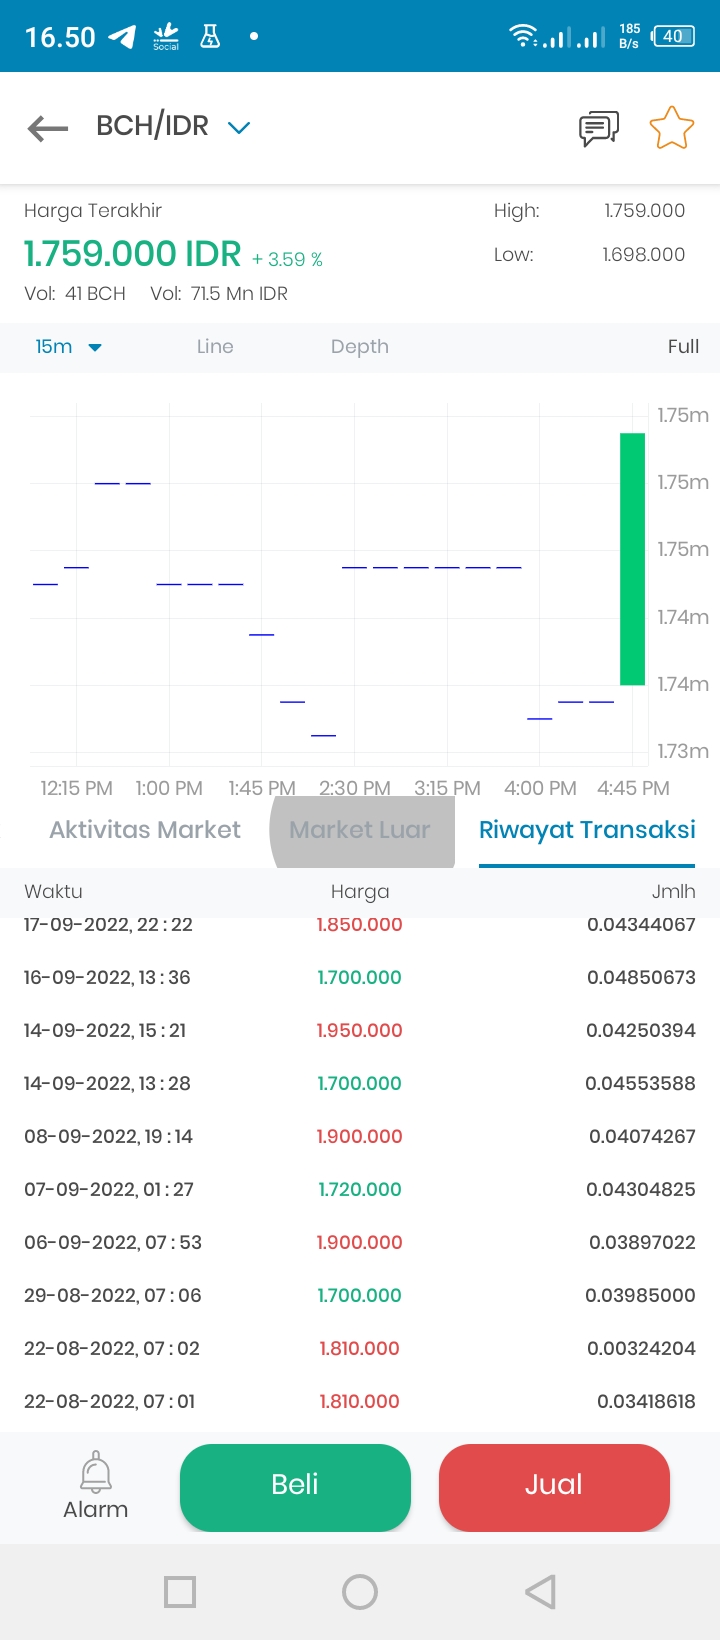Tap the green Beli button
Image resolution: width=720 pixels, height=1640 pixels.
pyautogui.click(x=295, y=1486)
